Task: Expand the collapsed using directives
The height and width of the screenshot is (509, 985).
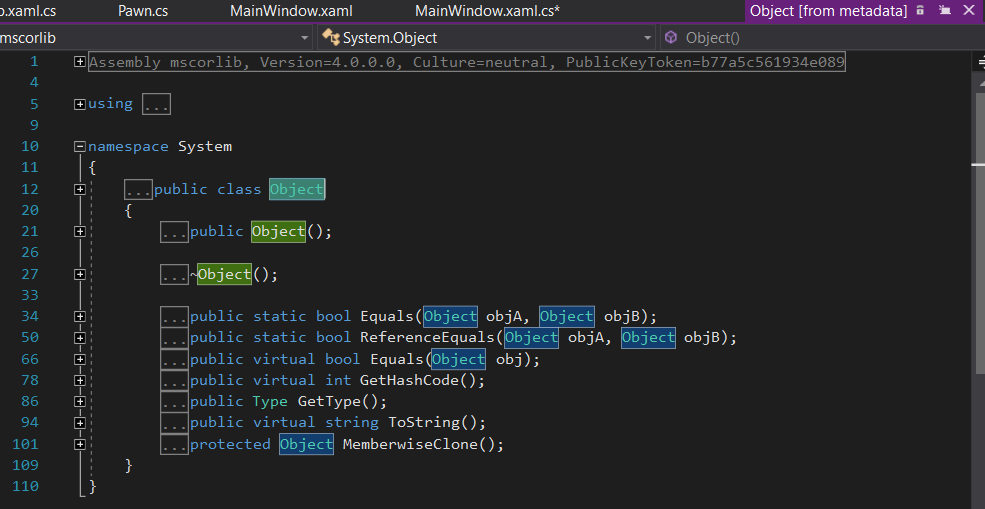Action: click(x=80, y=104)
